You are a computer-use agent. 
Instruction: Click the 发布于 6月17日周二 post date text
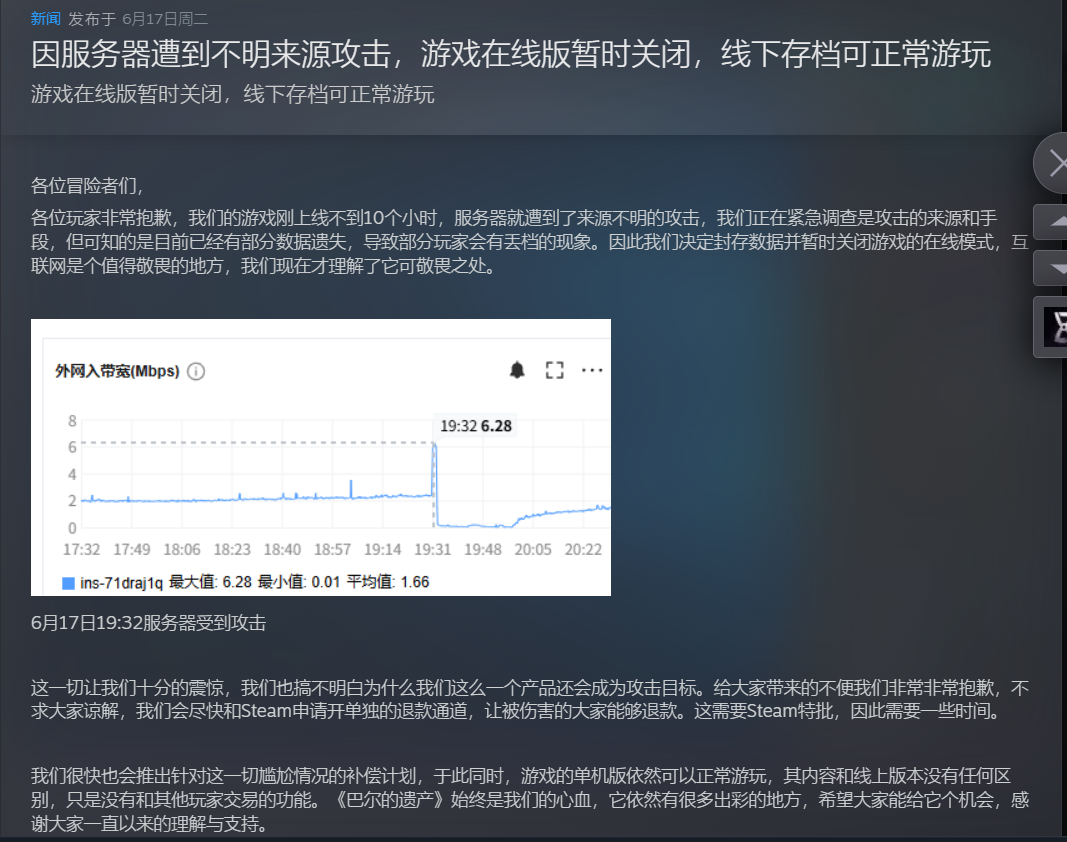click(x=138, y=18)
